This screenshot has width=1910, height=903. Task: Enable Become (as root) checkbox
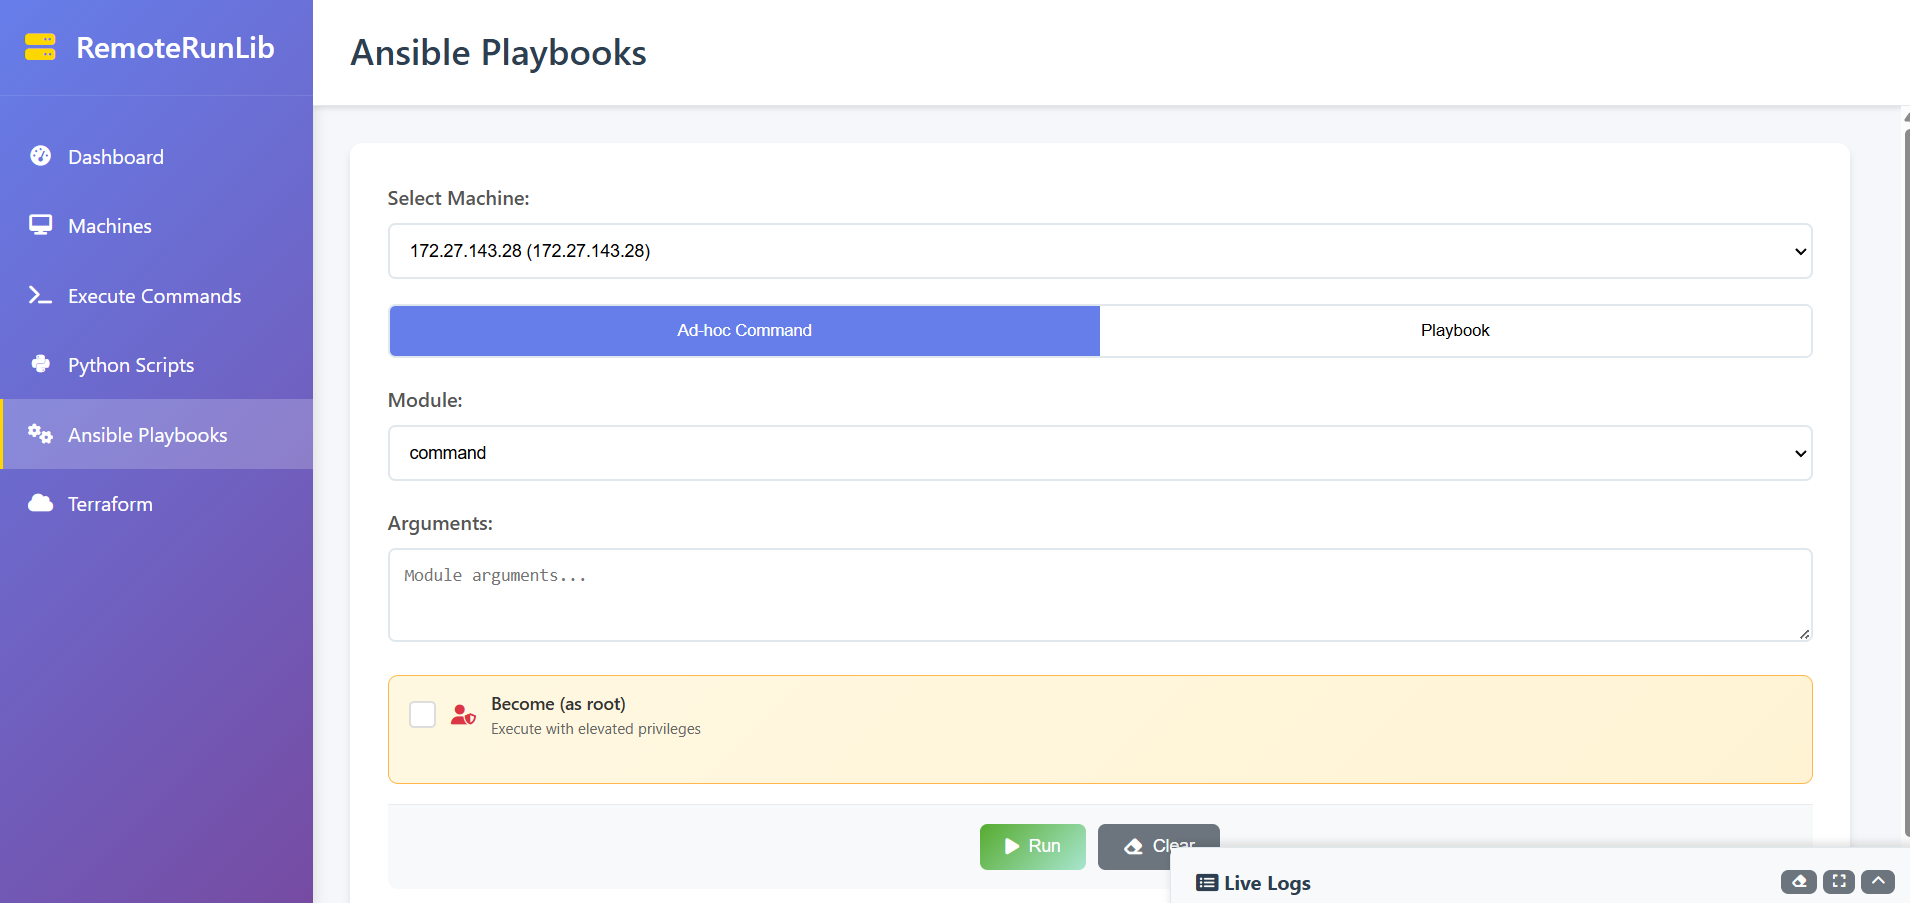[422, 714]
